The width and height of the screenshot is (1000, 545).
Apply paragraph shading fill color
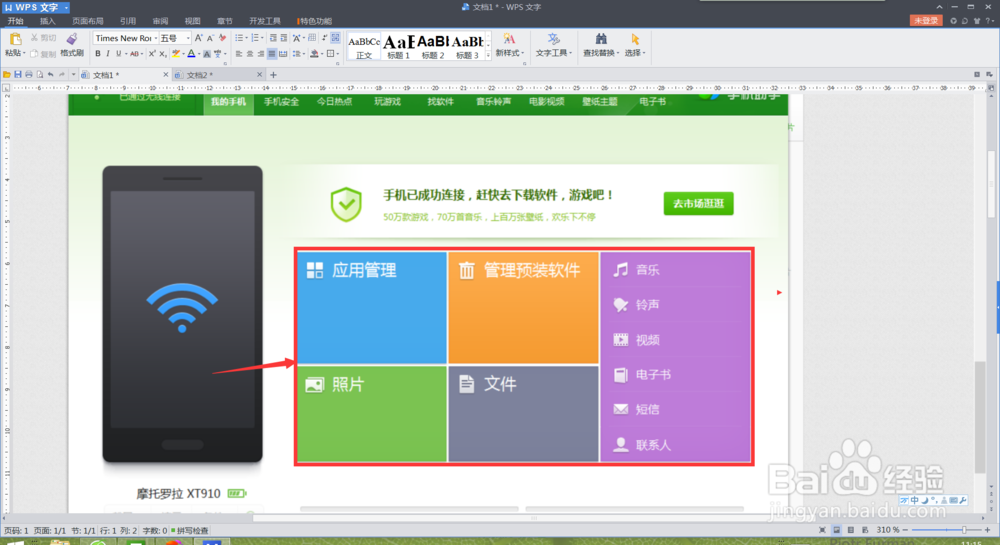point(314,54)
